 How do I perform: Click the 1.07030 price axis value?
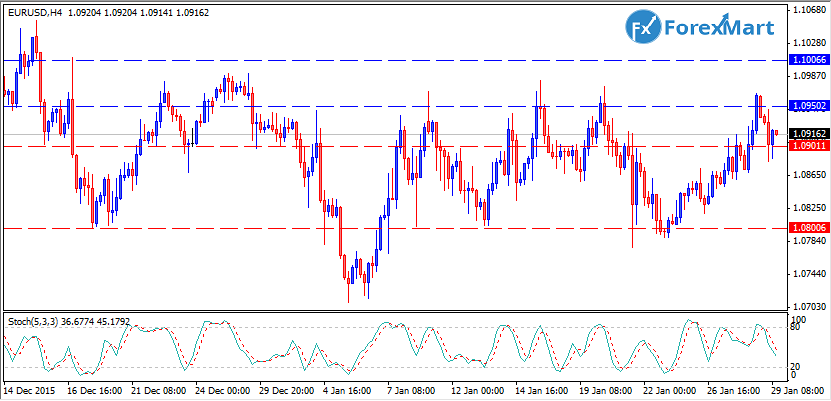tap(808, 307)
